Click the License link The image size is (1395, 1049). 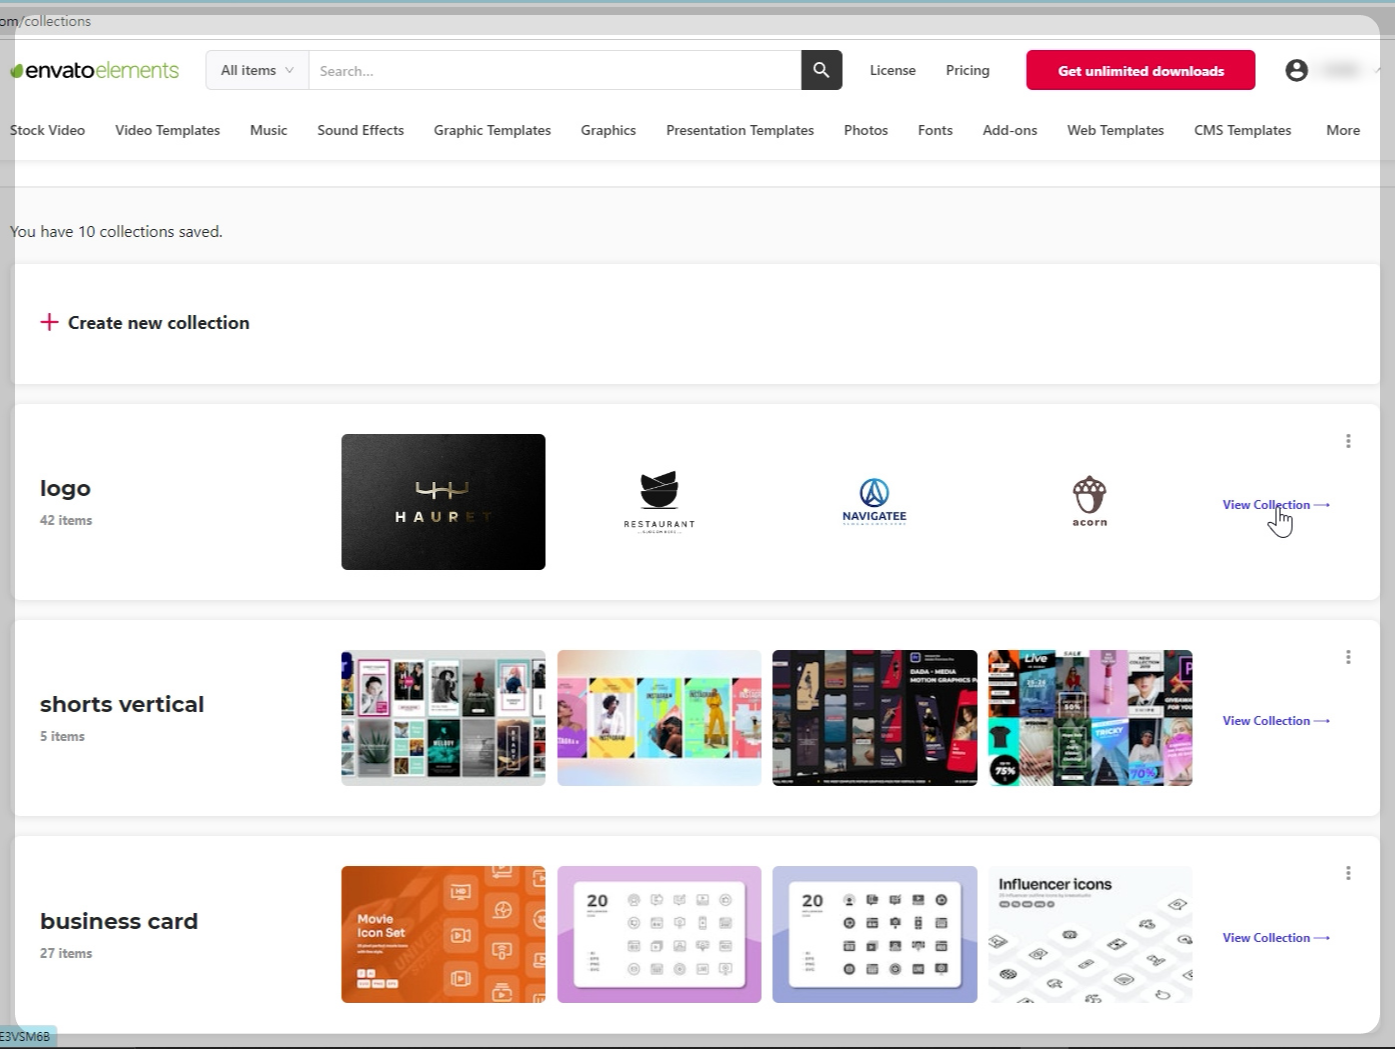pyautogui.click(x=892, y=70)
